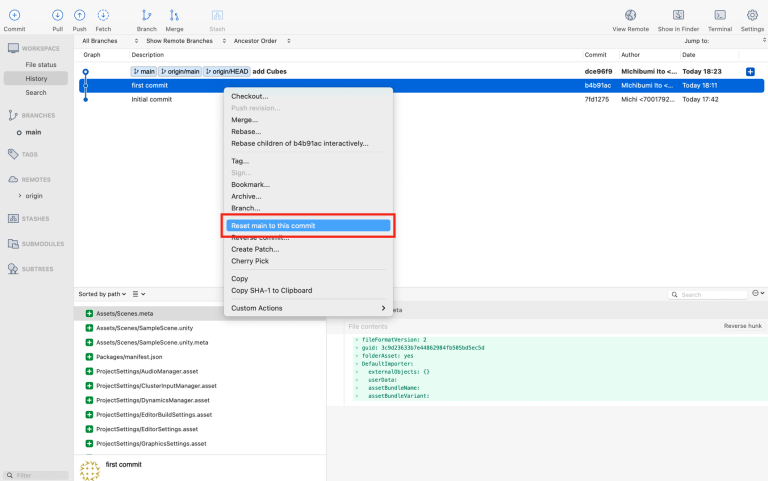Click the Pull icon in toolbar
Viewport: 768px width, 481px height.
tap(57, 15)
